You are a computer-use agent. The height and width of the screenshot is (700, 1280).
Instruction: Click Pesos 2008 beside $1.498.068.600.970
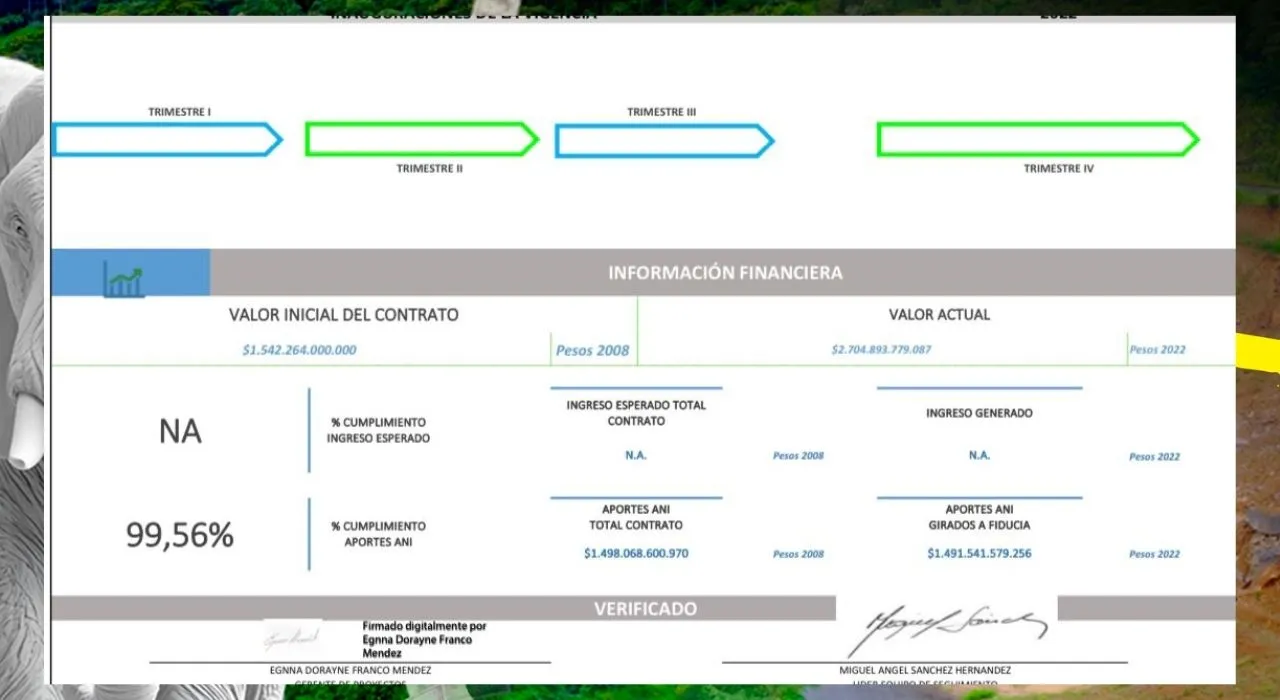798,554
